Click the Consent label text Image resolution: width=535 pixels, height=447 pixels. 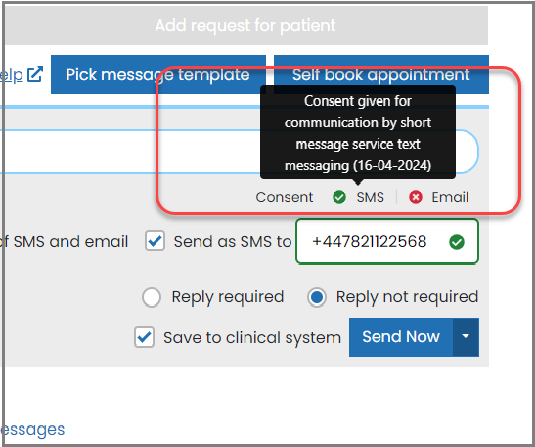[x=284, y=197]
